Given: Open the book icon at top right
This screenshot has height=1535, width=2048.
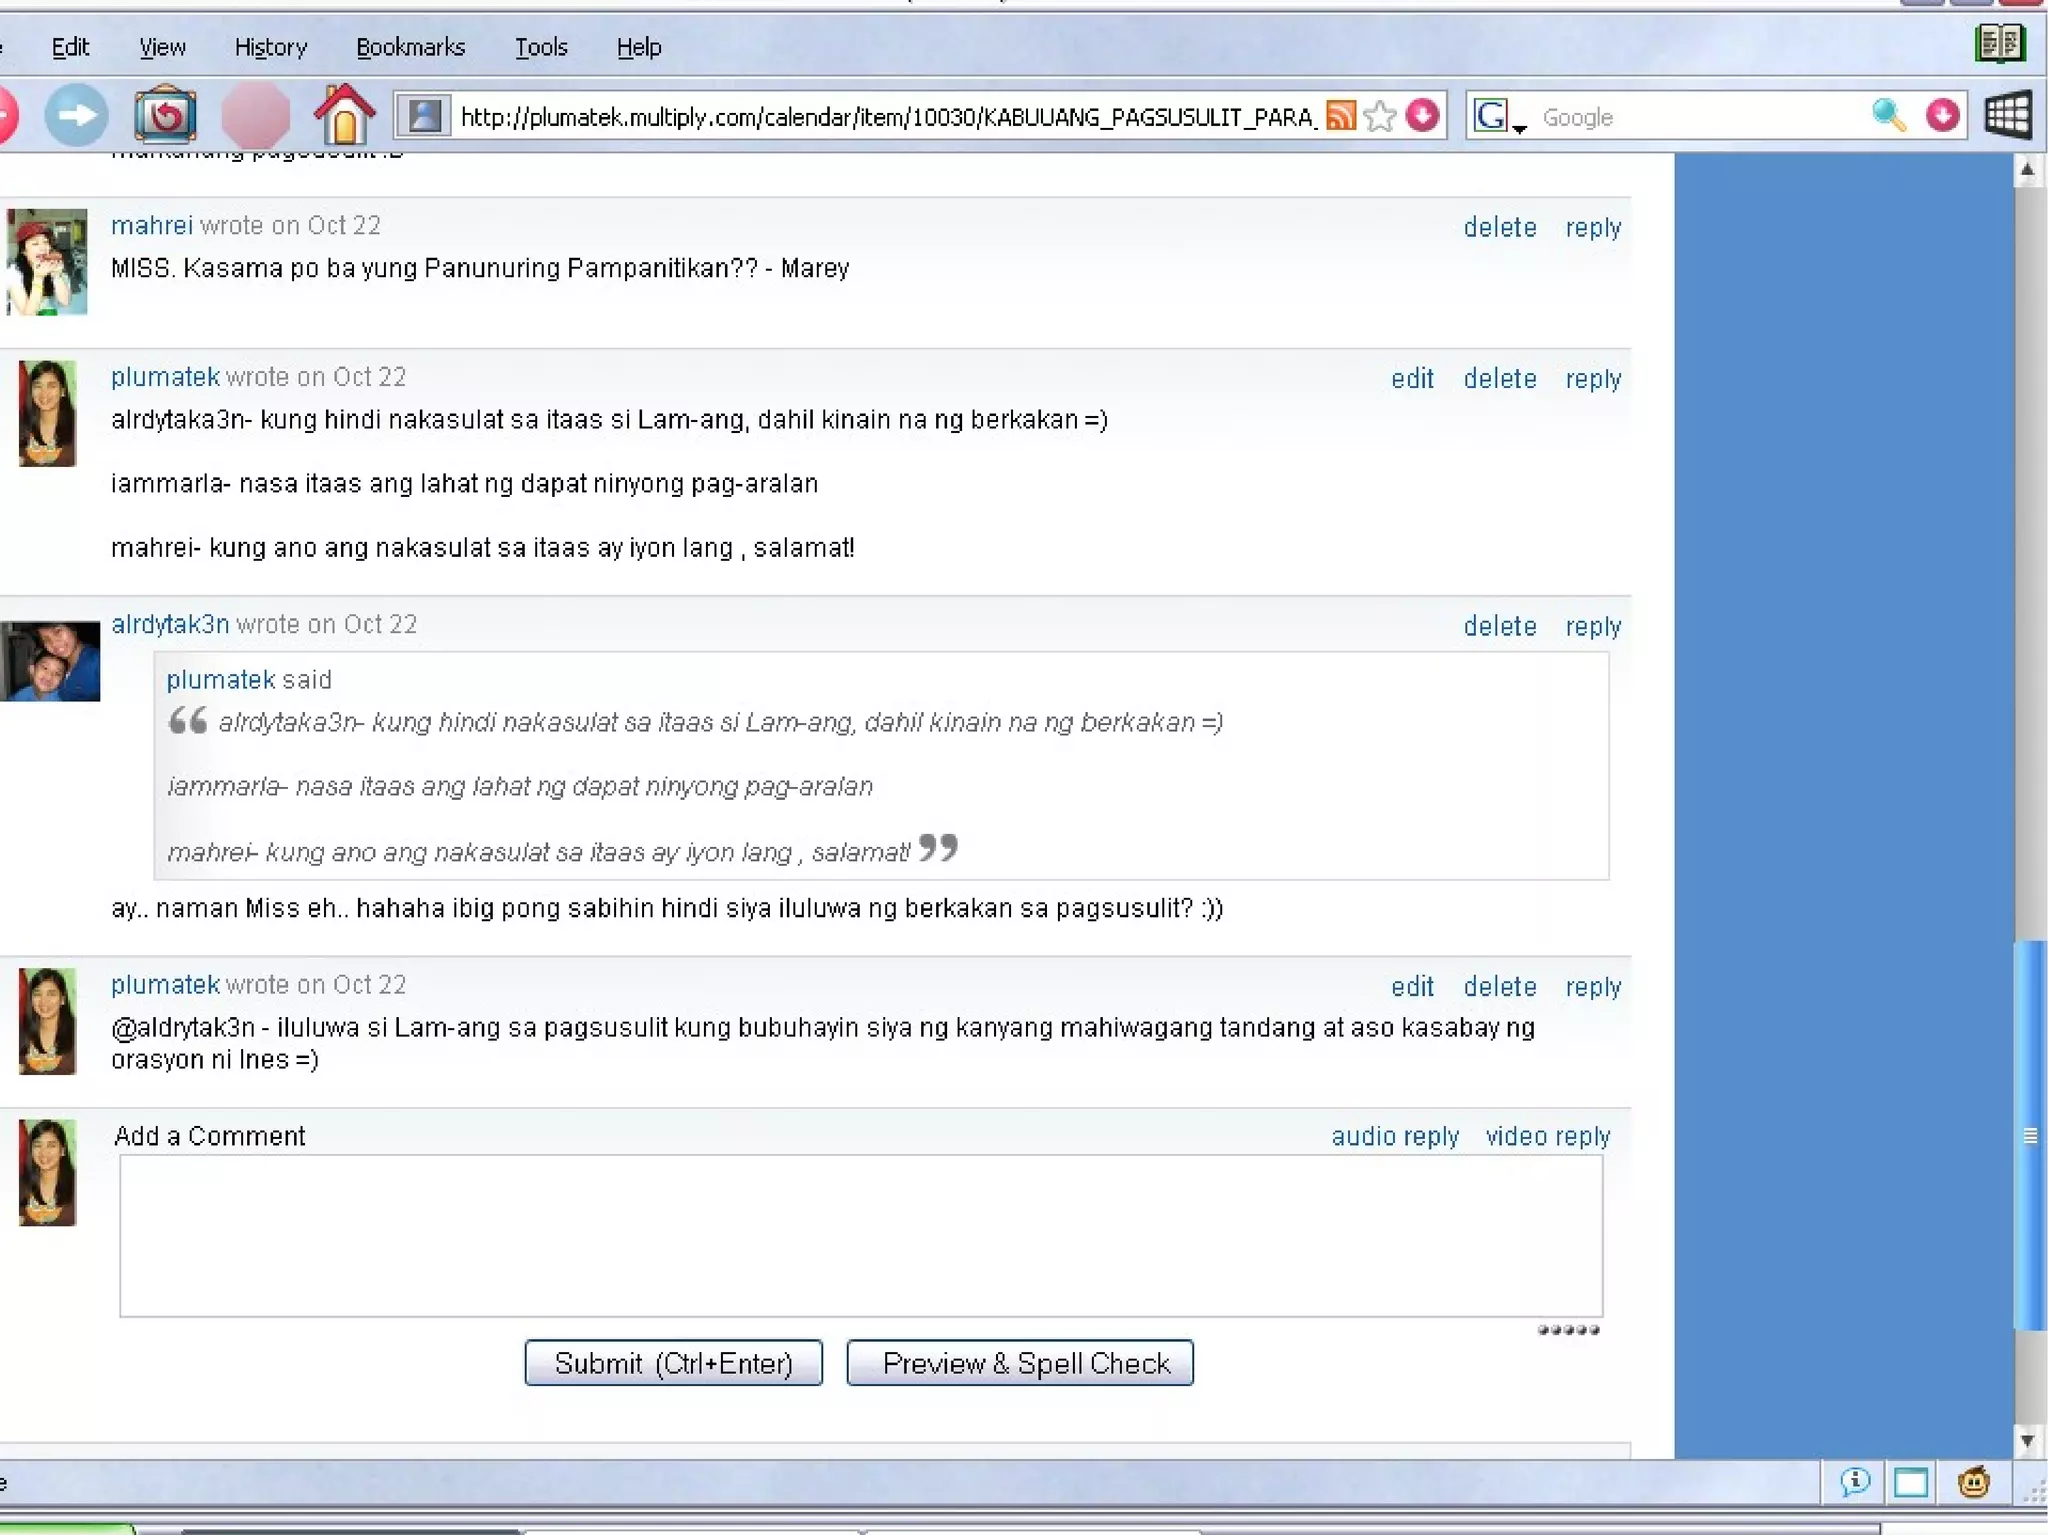Looking at the screenshot, I should pos(1999,44).
